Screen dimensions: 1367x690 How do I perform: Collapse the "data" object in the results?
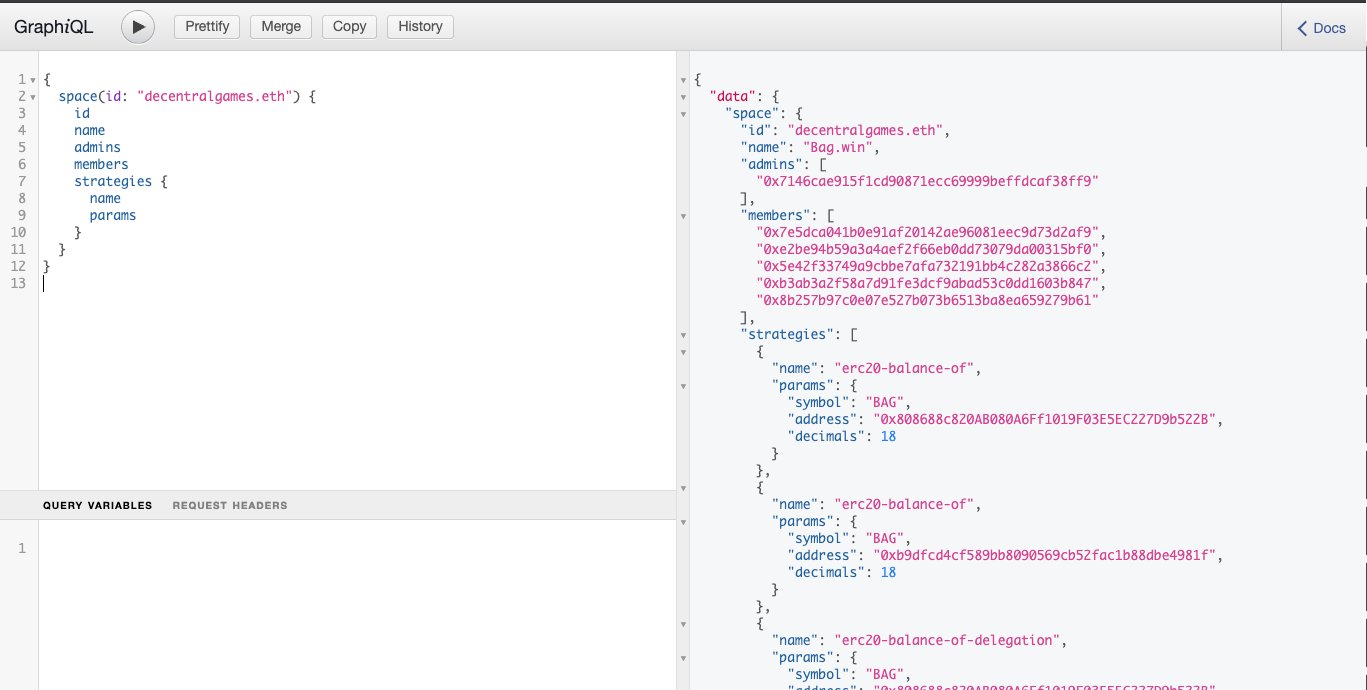pos(683,97)
